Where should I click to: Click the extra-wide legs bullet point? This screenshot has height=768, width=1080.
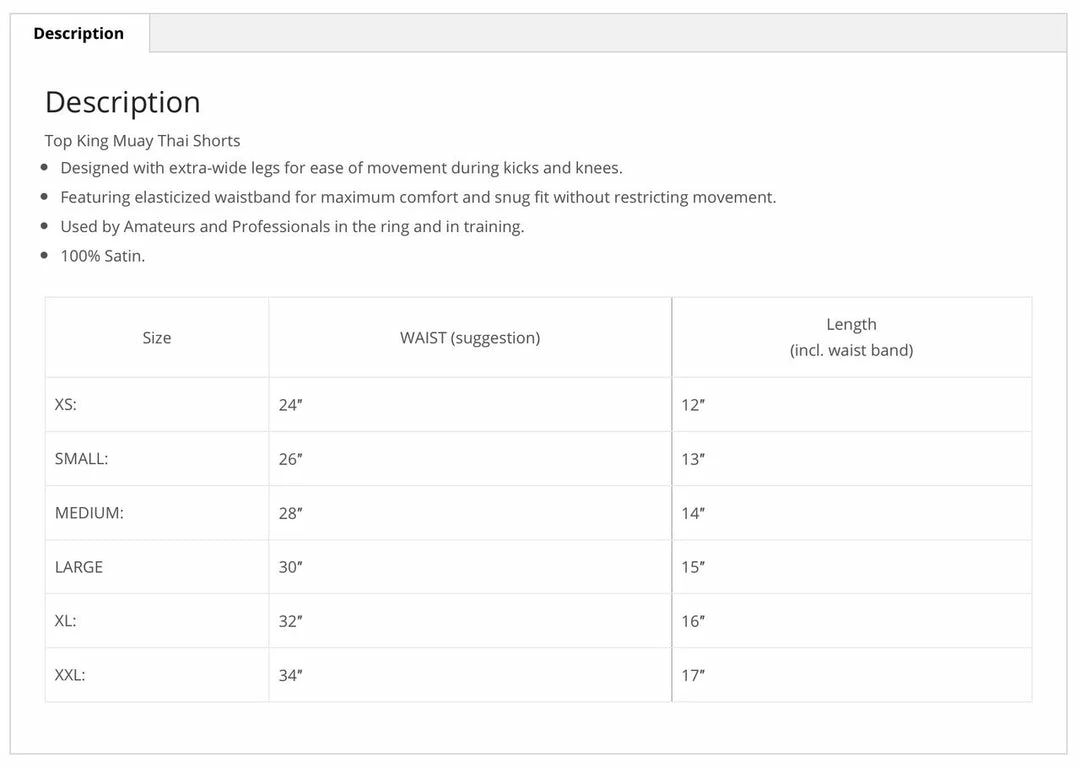point(341,168)
